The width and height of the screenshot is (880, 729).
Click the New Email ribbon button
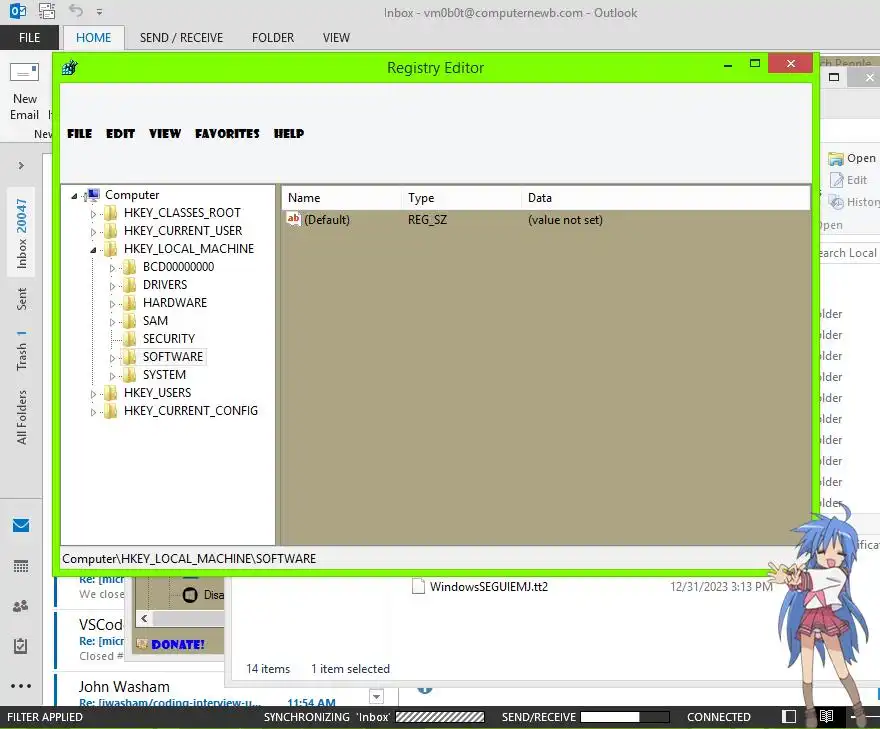[25, 91]
